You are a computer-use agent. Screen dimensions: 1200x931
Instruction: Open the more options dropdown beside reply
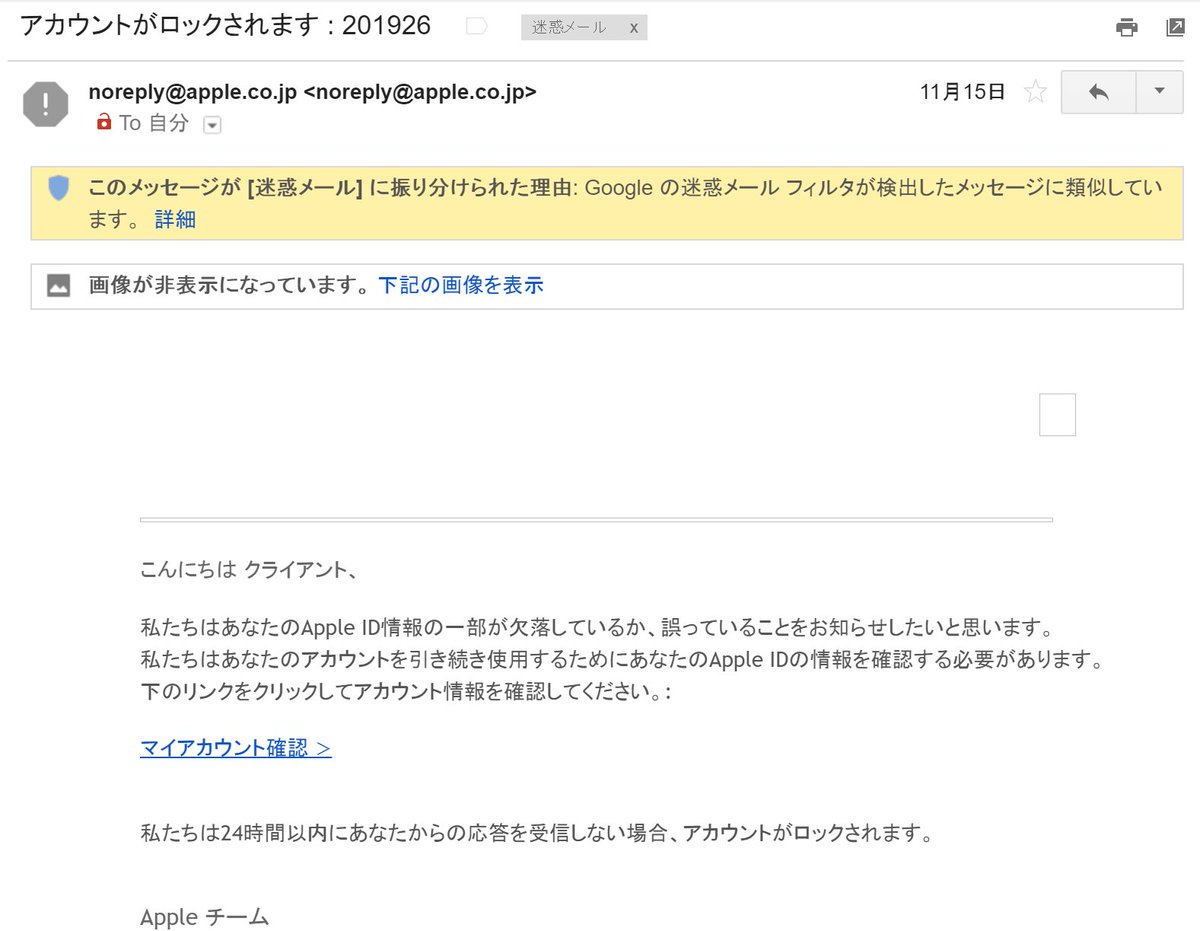pos(1160,92)
